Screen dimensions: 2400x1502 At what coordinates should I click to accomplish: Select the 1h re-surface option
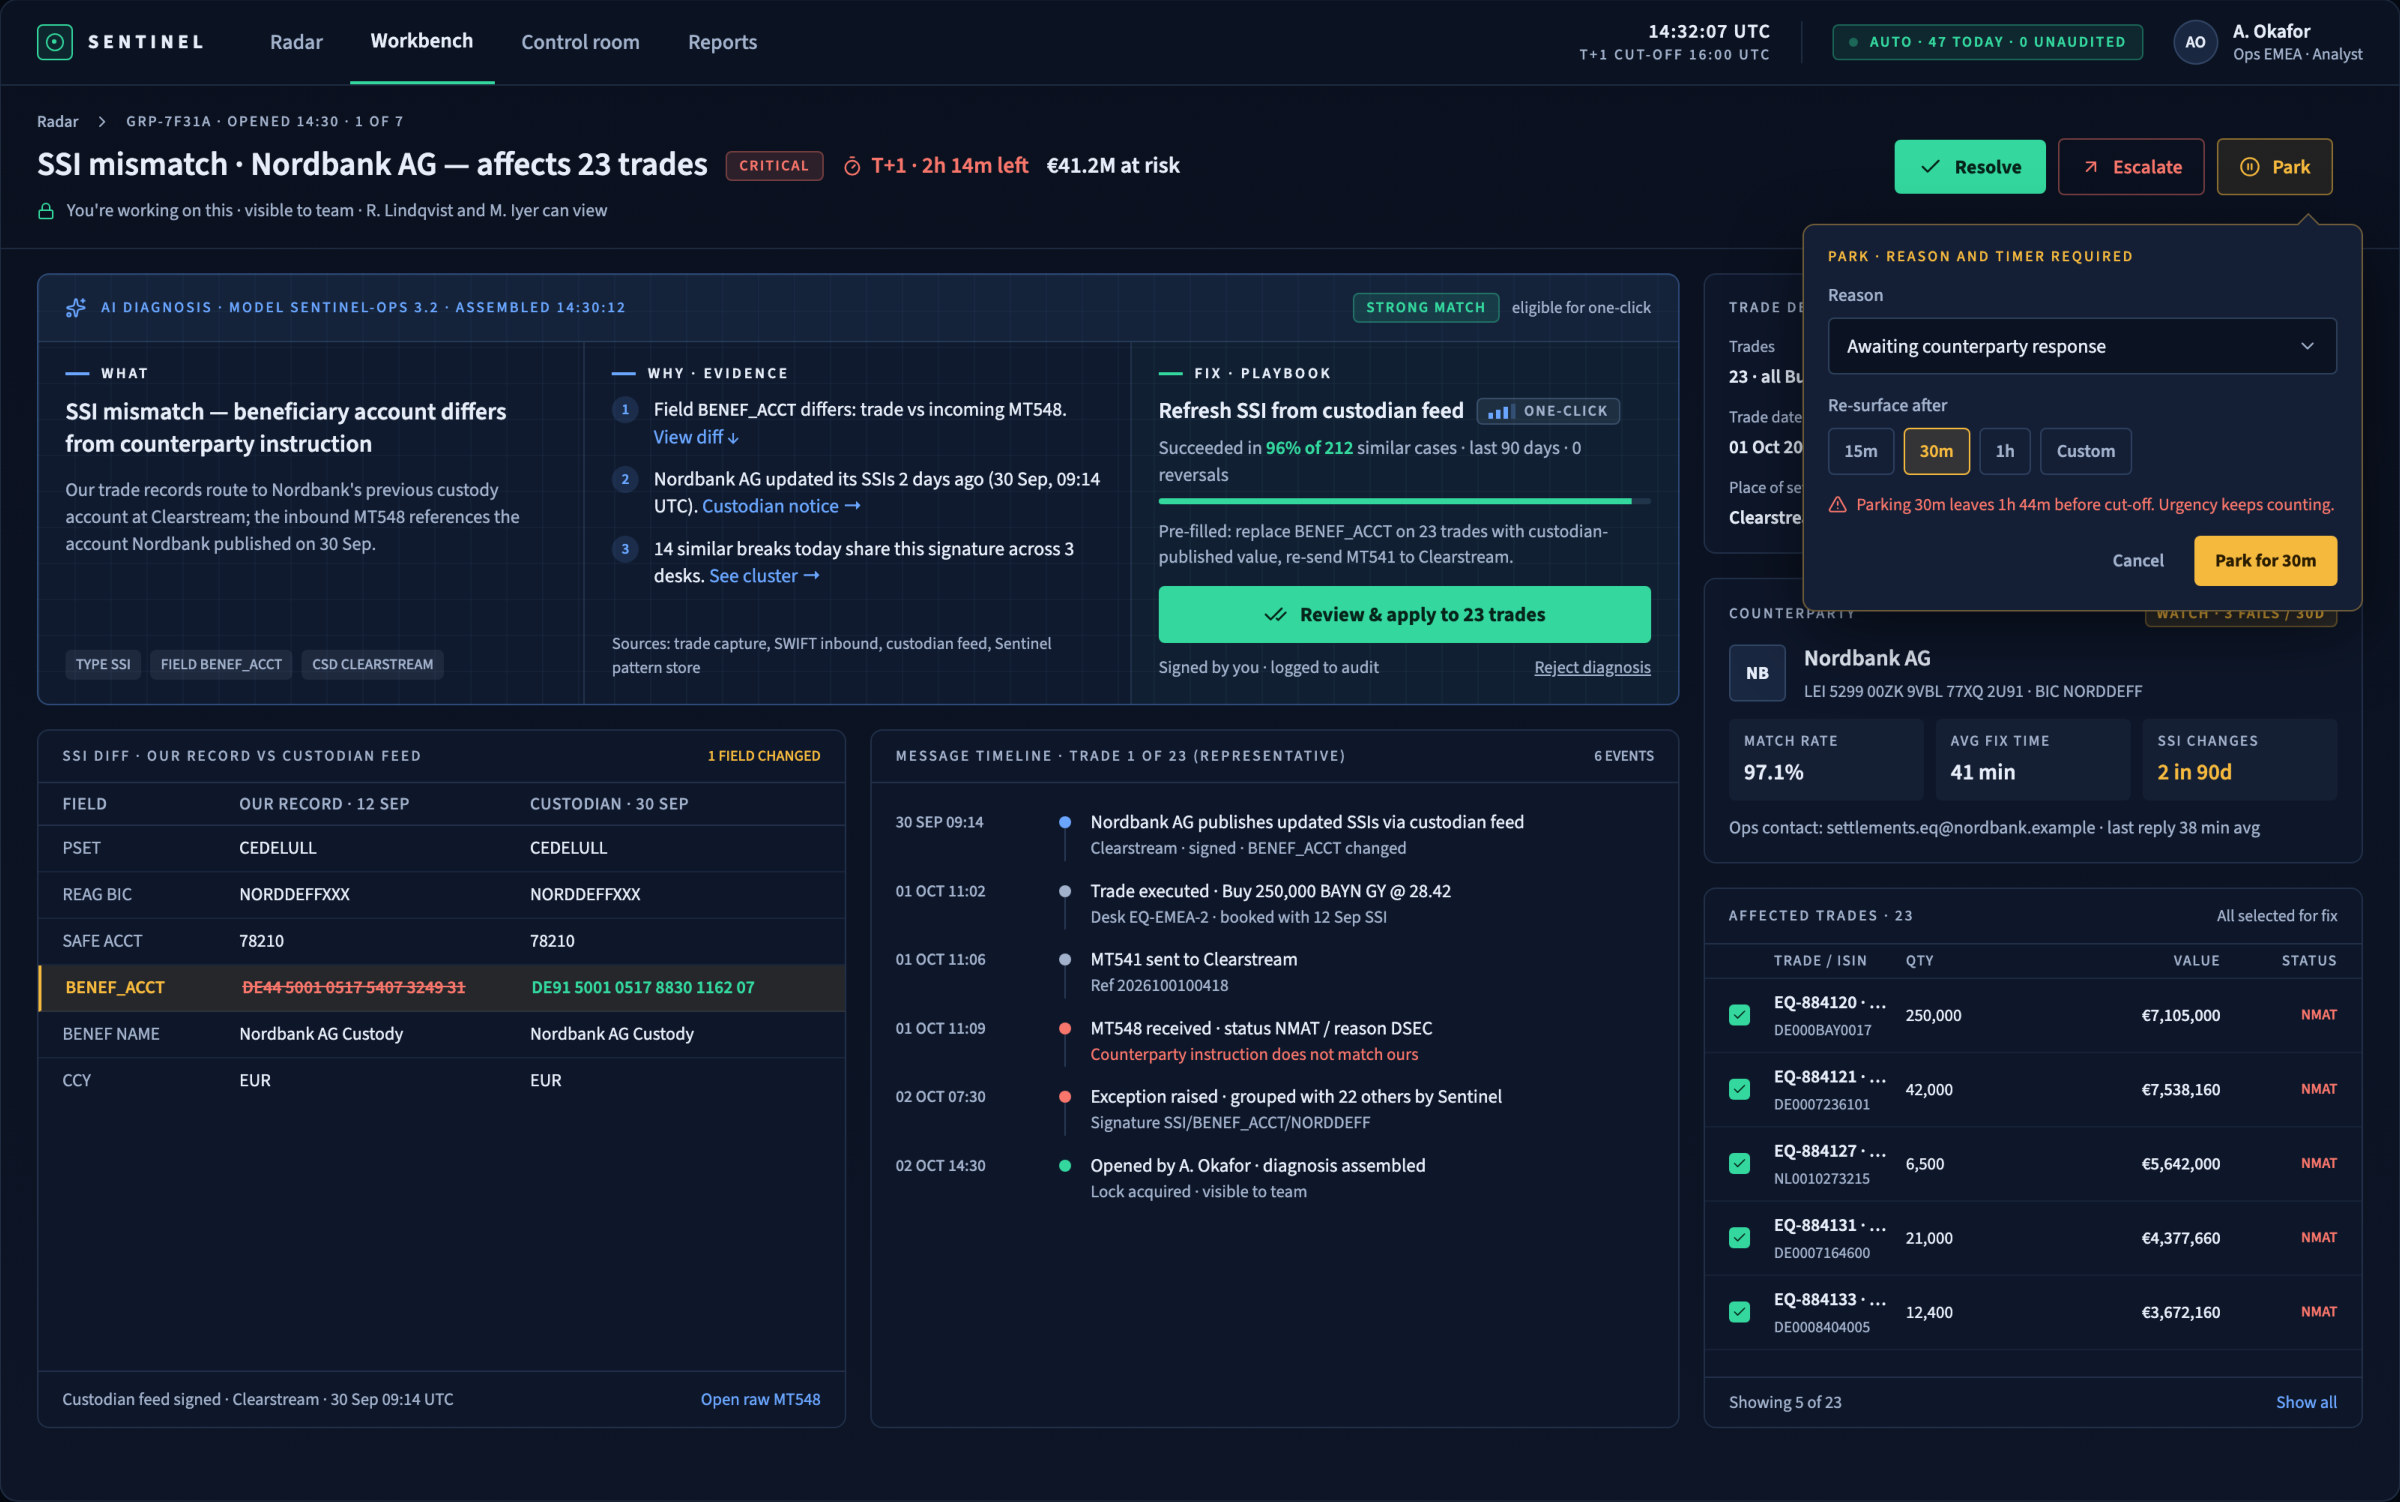tap(2004, 451)
